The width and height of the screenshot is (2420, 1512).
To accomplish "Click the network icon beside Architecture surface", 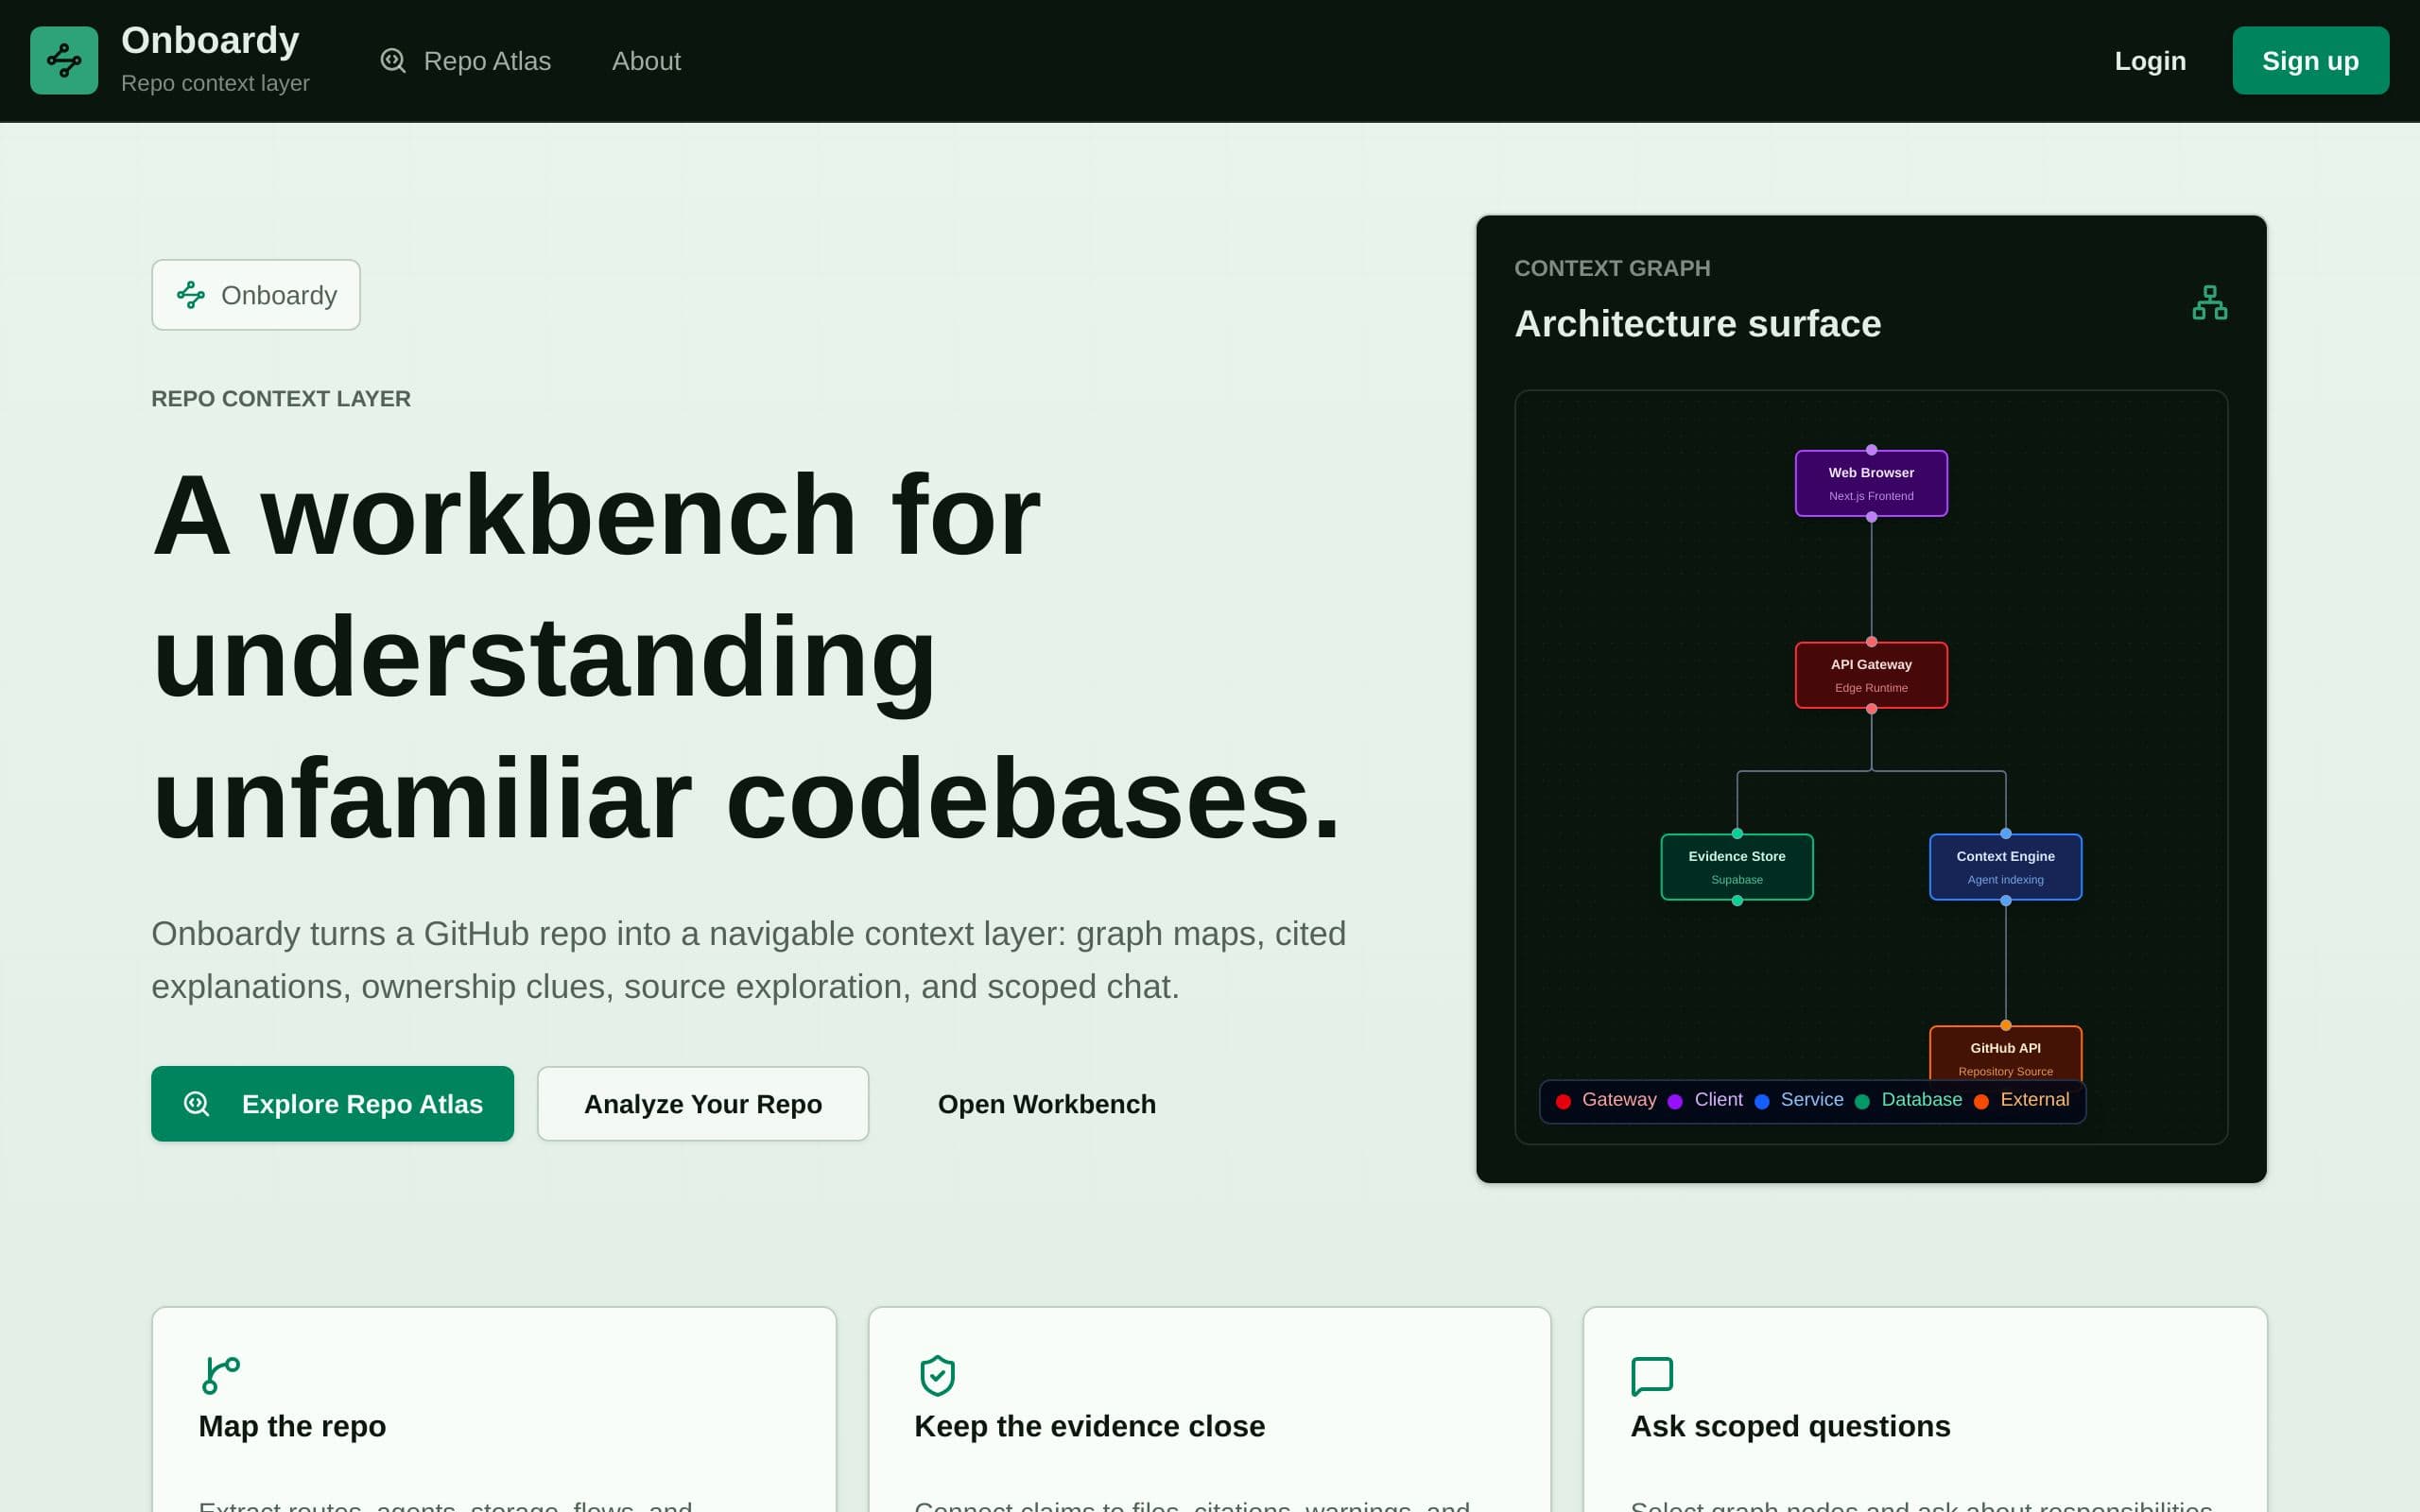I will (2210, 302).
